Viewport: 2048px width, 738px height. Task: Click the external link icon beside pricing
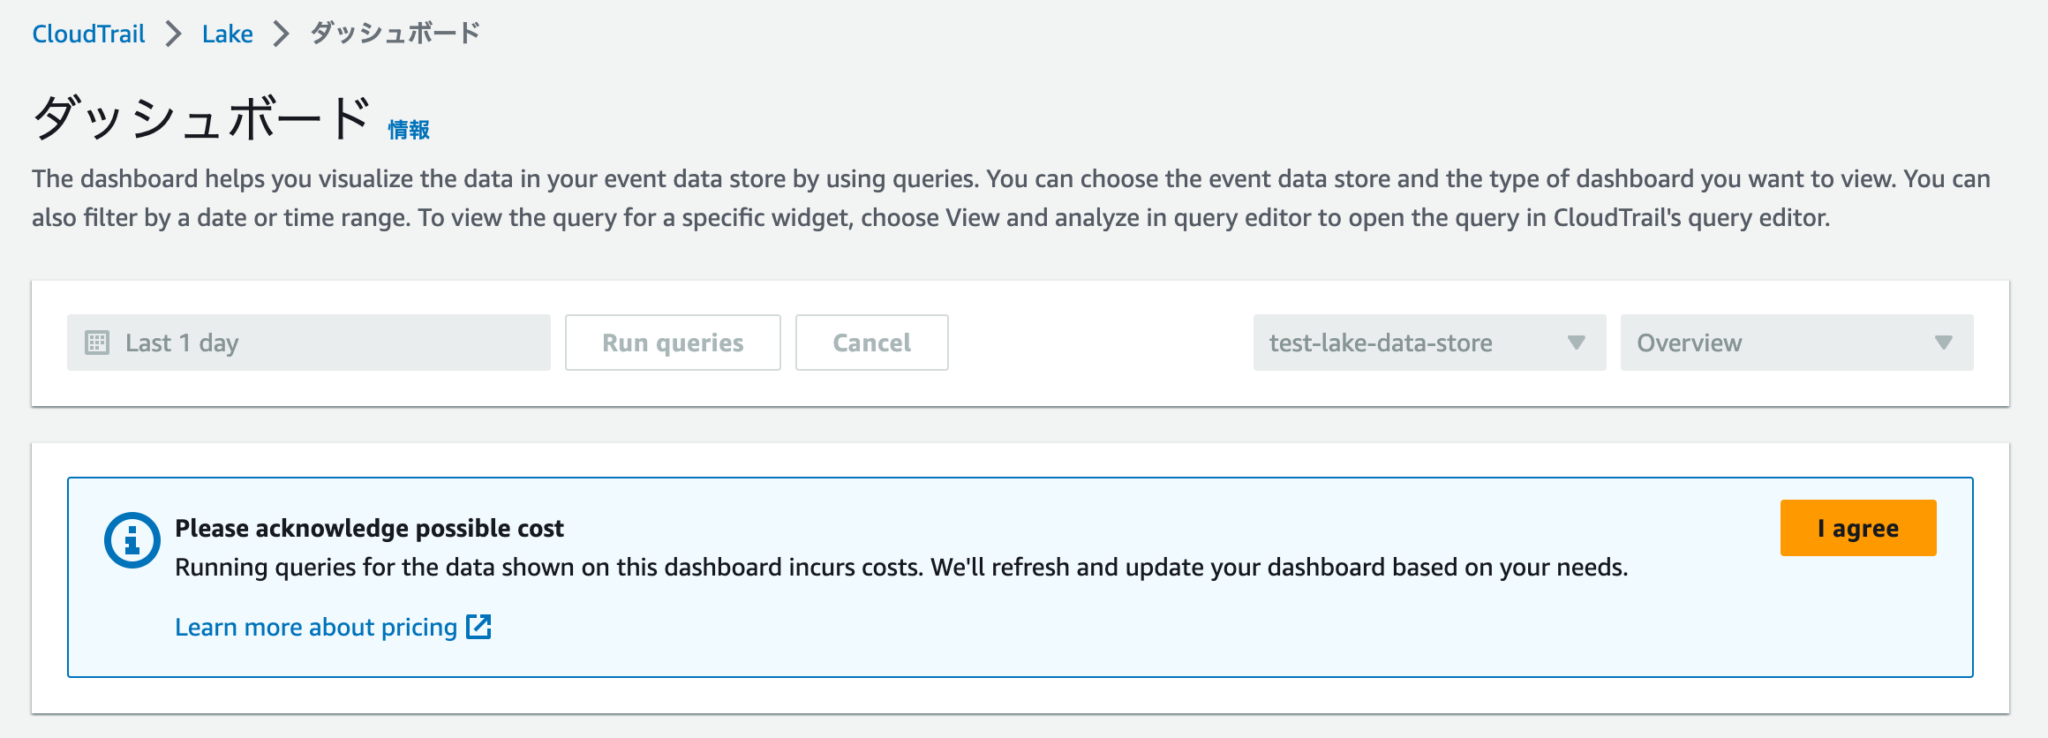(x=479, y=627)
